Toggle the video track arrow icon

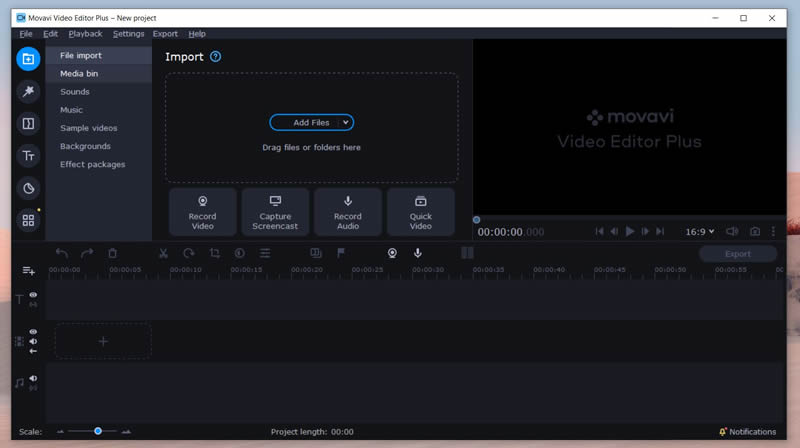[x=33, y=352]
